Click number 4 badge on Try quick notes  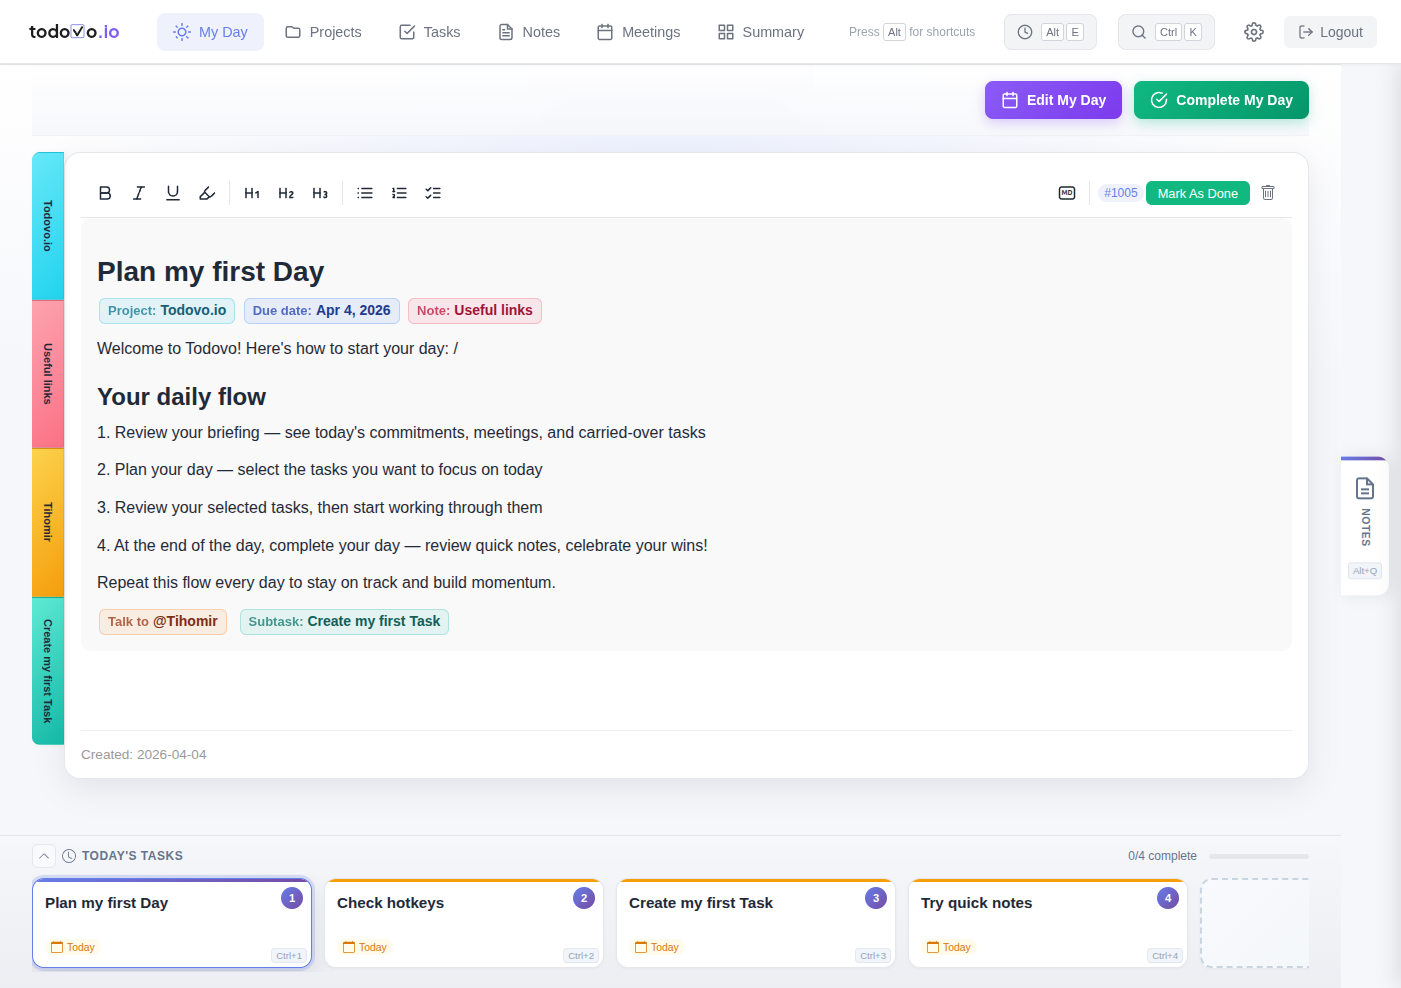pyautogui.click(x=1168, y=898)
